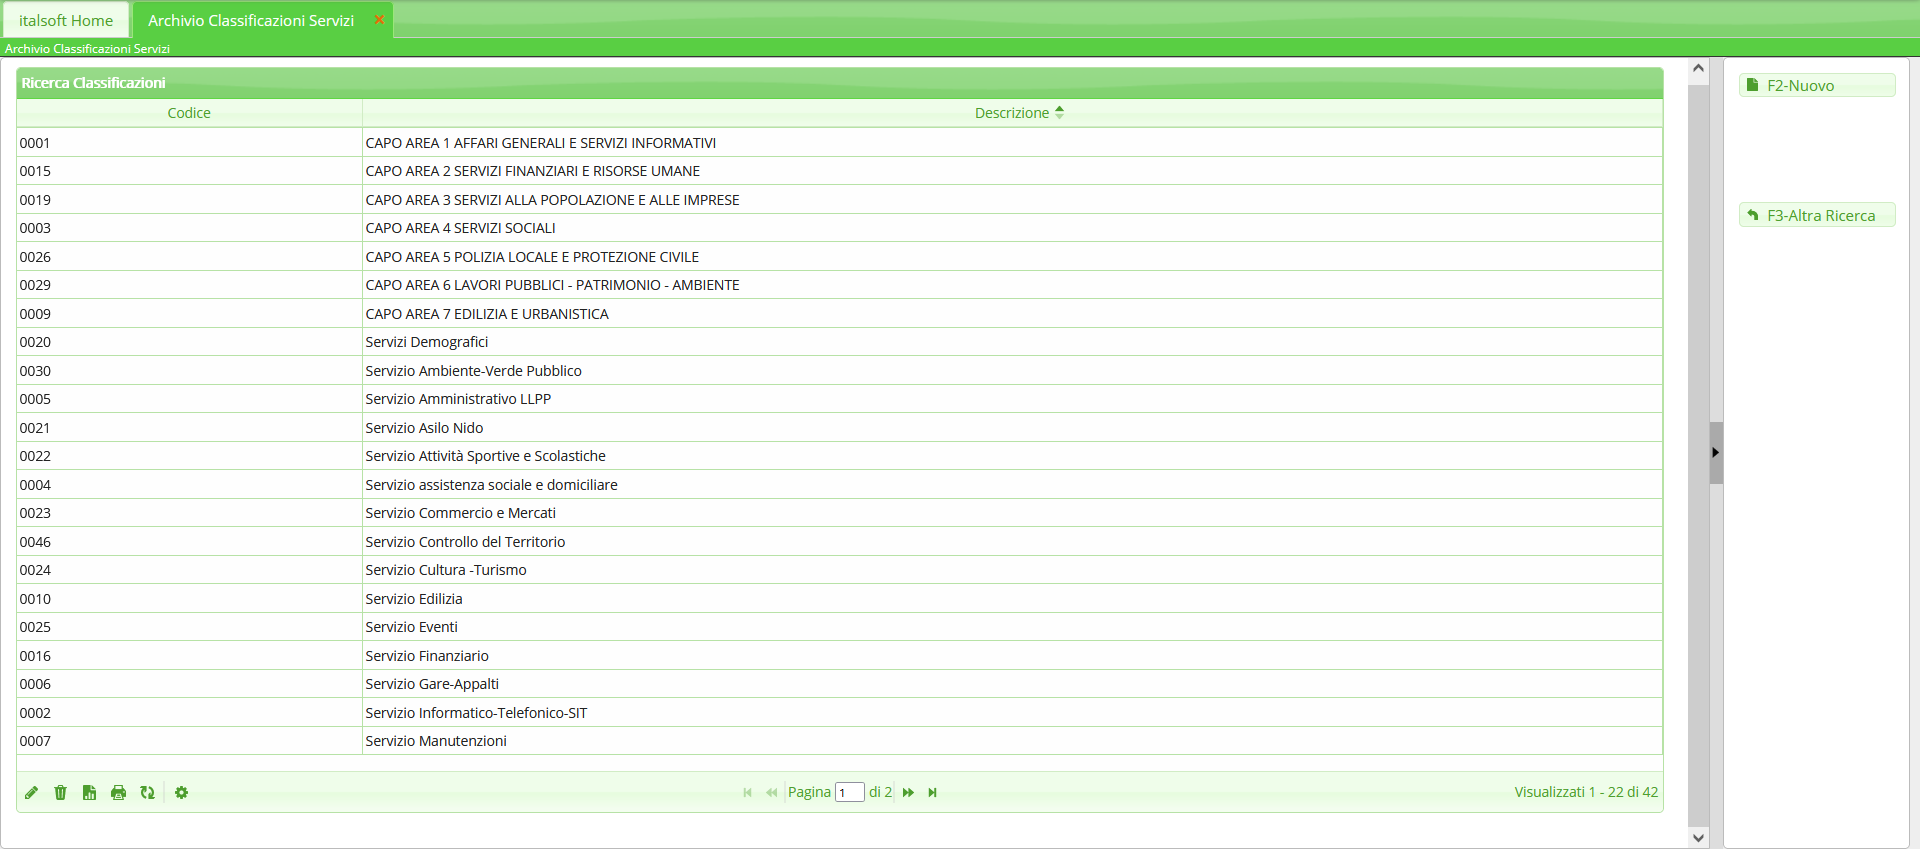Collapse the right side panel arrow
The height and width of the screenshot is (852, 1920).
(x=1715, y=453)
